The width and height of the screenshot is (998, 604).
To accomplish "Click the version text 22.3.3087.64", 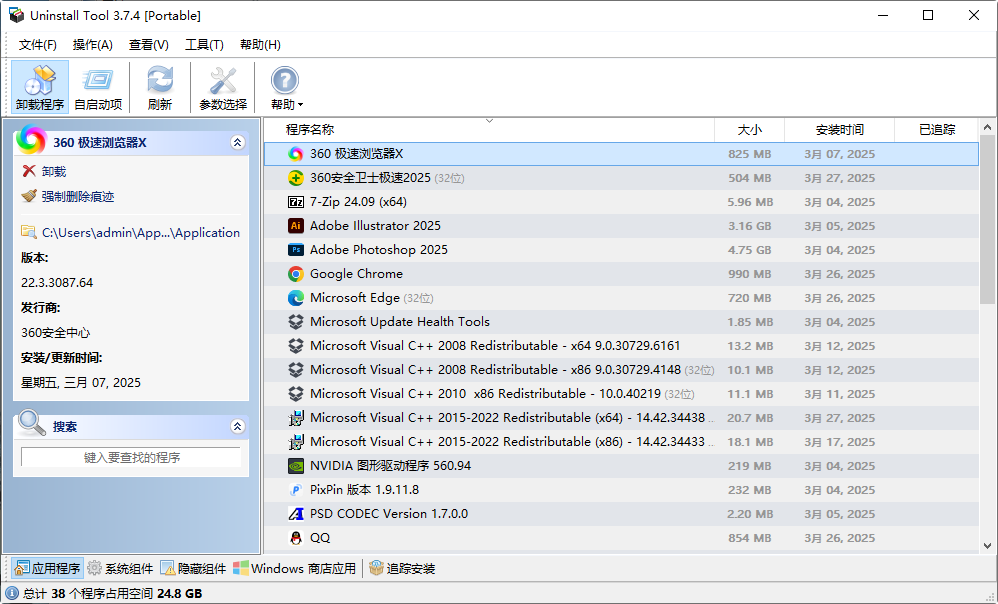I will pyautogui.click(x=57, y=283).
